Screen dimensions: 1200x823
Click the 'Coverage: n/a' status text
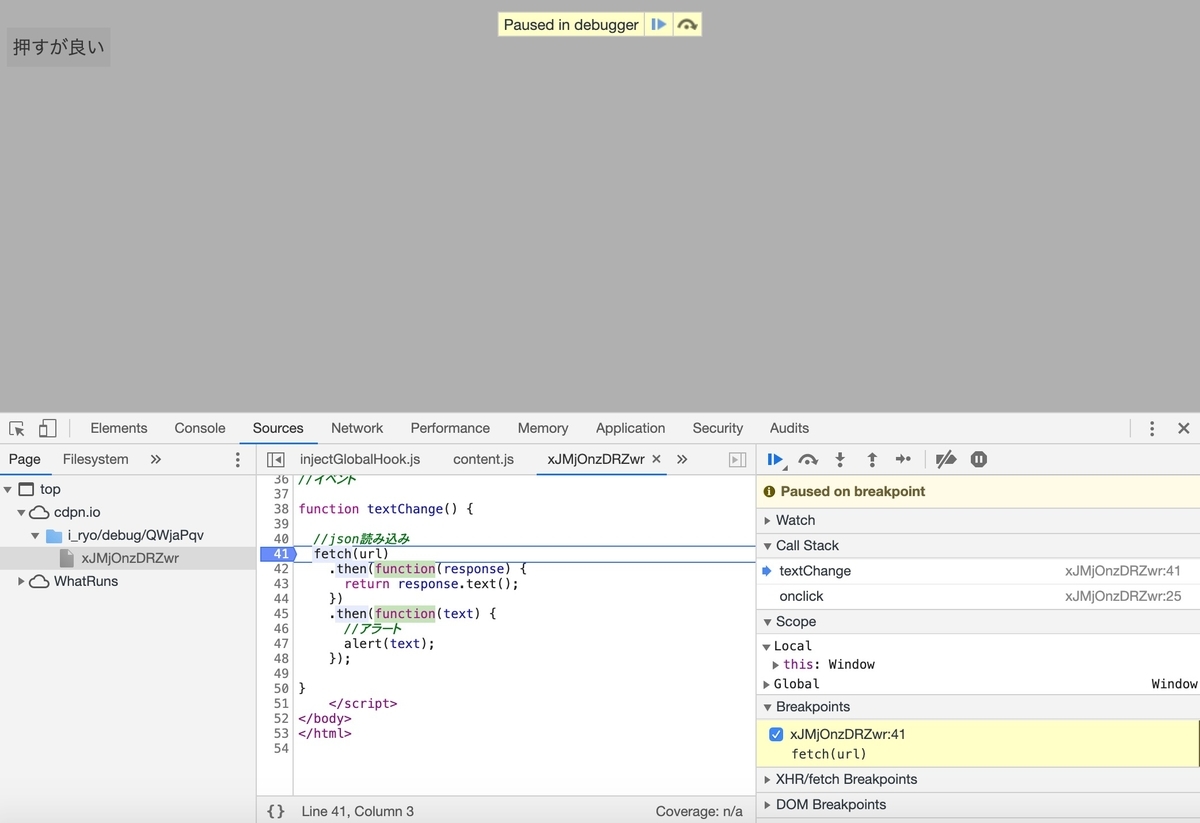click(x=699, y=811)
